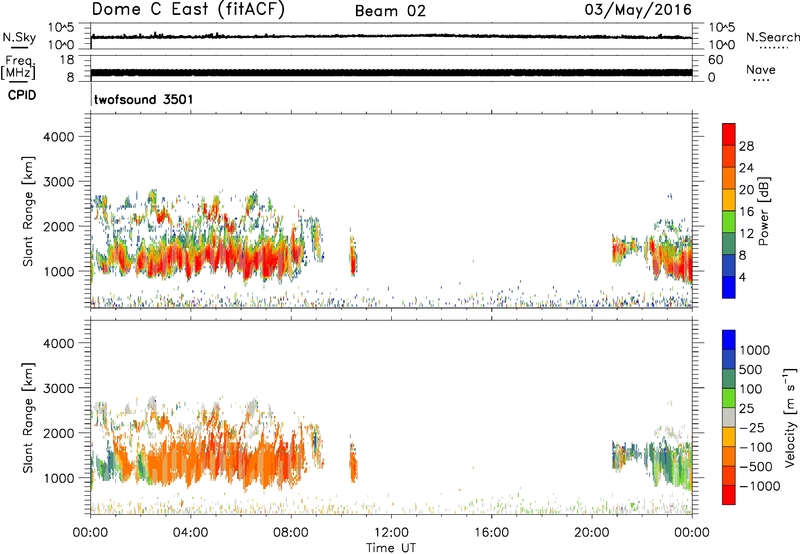Click the '1000' positive velocity colorbar value
Viewport: 800px width, 554px height.
click(x=755, y=350)
